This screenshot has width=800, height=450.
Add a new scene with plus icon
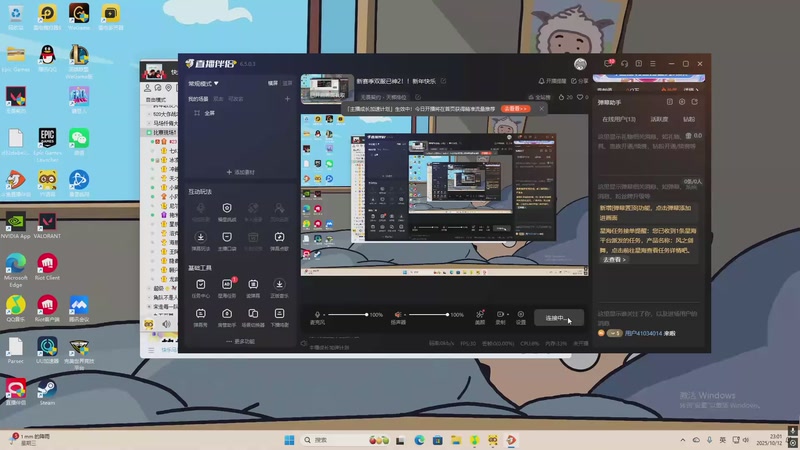287,99
